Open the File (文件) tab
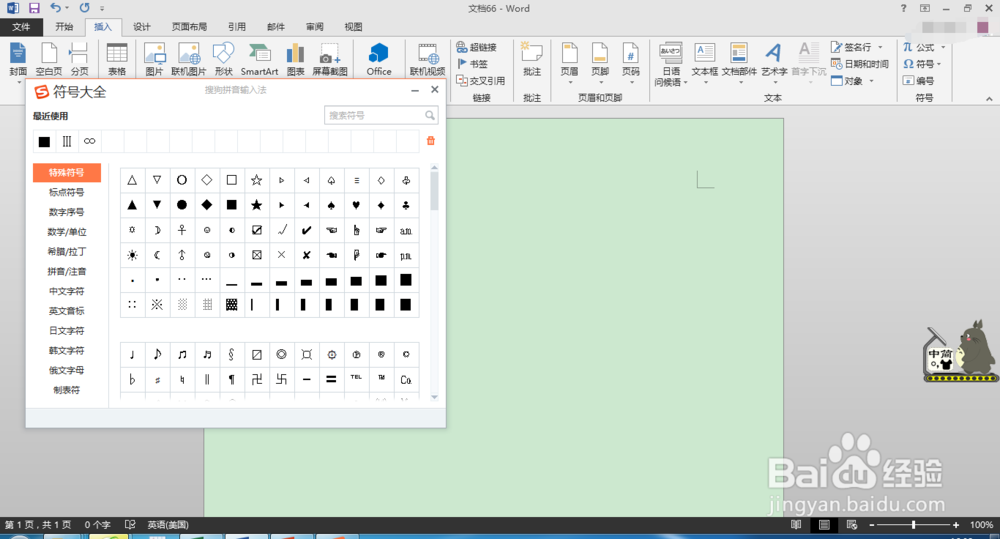This screenshot has height=539, width=1000. pos(21,27)
